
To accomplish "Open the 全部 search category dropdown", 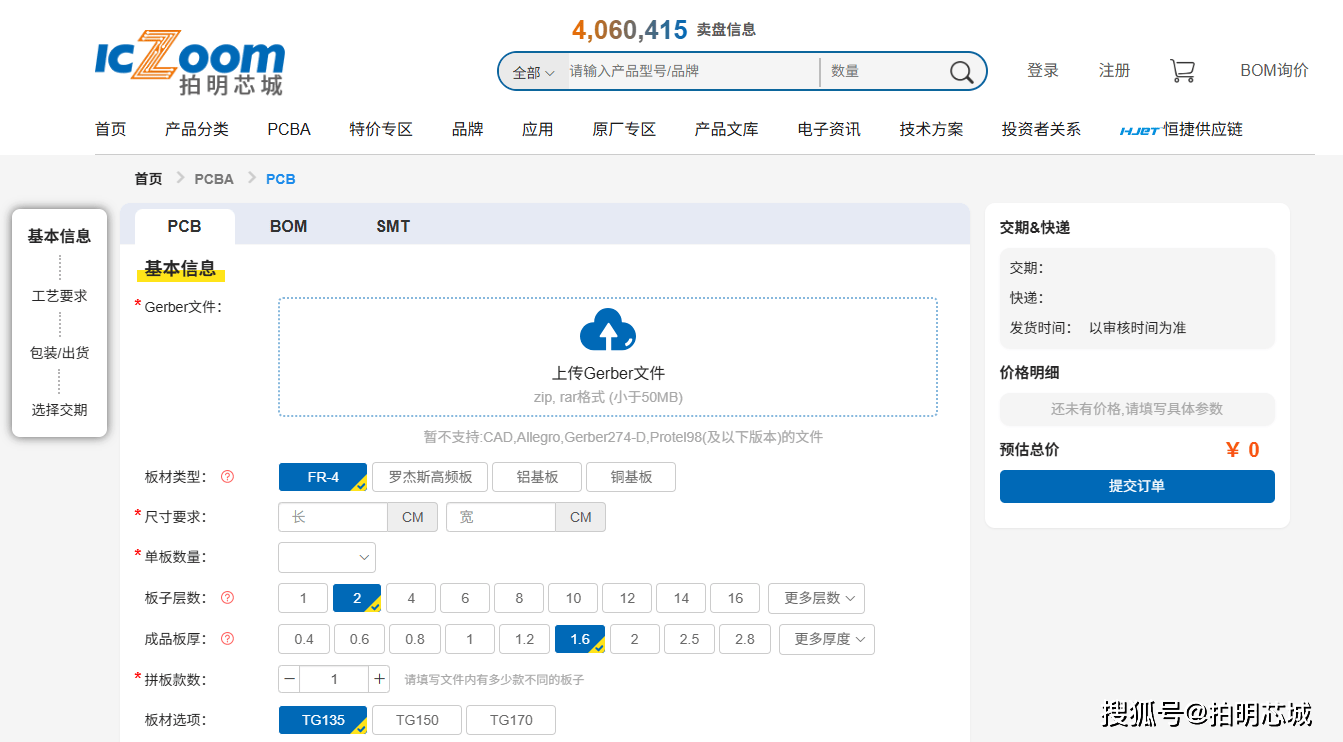I will pyautogui.click(x=533, y=72).
